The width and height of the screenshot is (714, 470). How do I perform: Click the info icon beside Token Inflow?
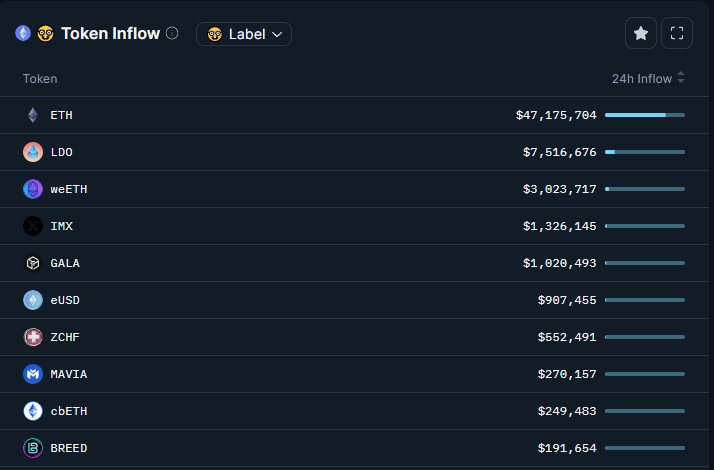pyautogui.click(x=172, y=33)
